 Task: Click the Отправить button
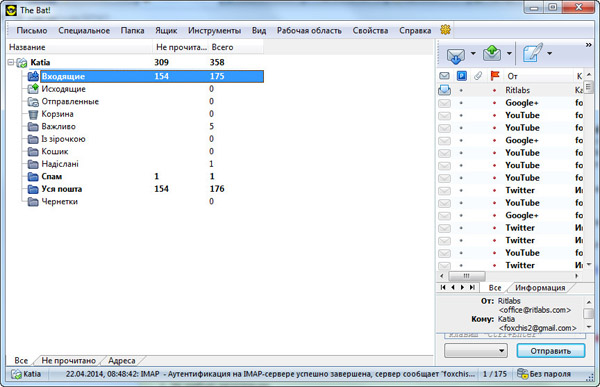tap(551, 351)
